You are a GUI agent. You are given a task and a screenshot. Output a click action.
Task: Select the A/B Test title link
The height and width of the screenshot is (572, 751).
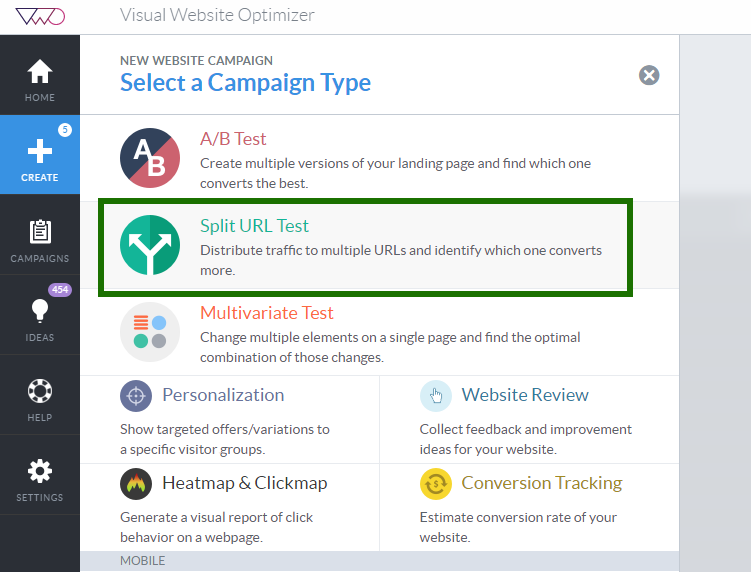pyautogui.click(x=233, y=139)
